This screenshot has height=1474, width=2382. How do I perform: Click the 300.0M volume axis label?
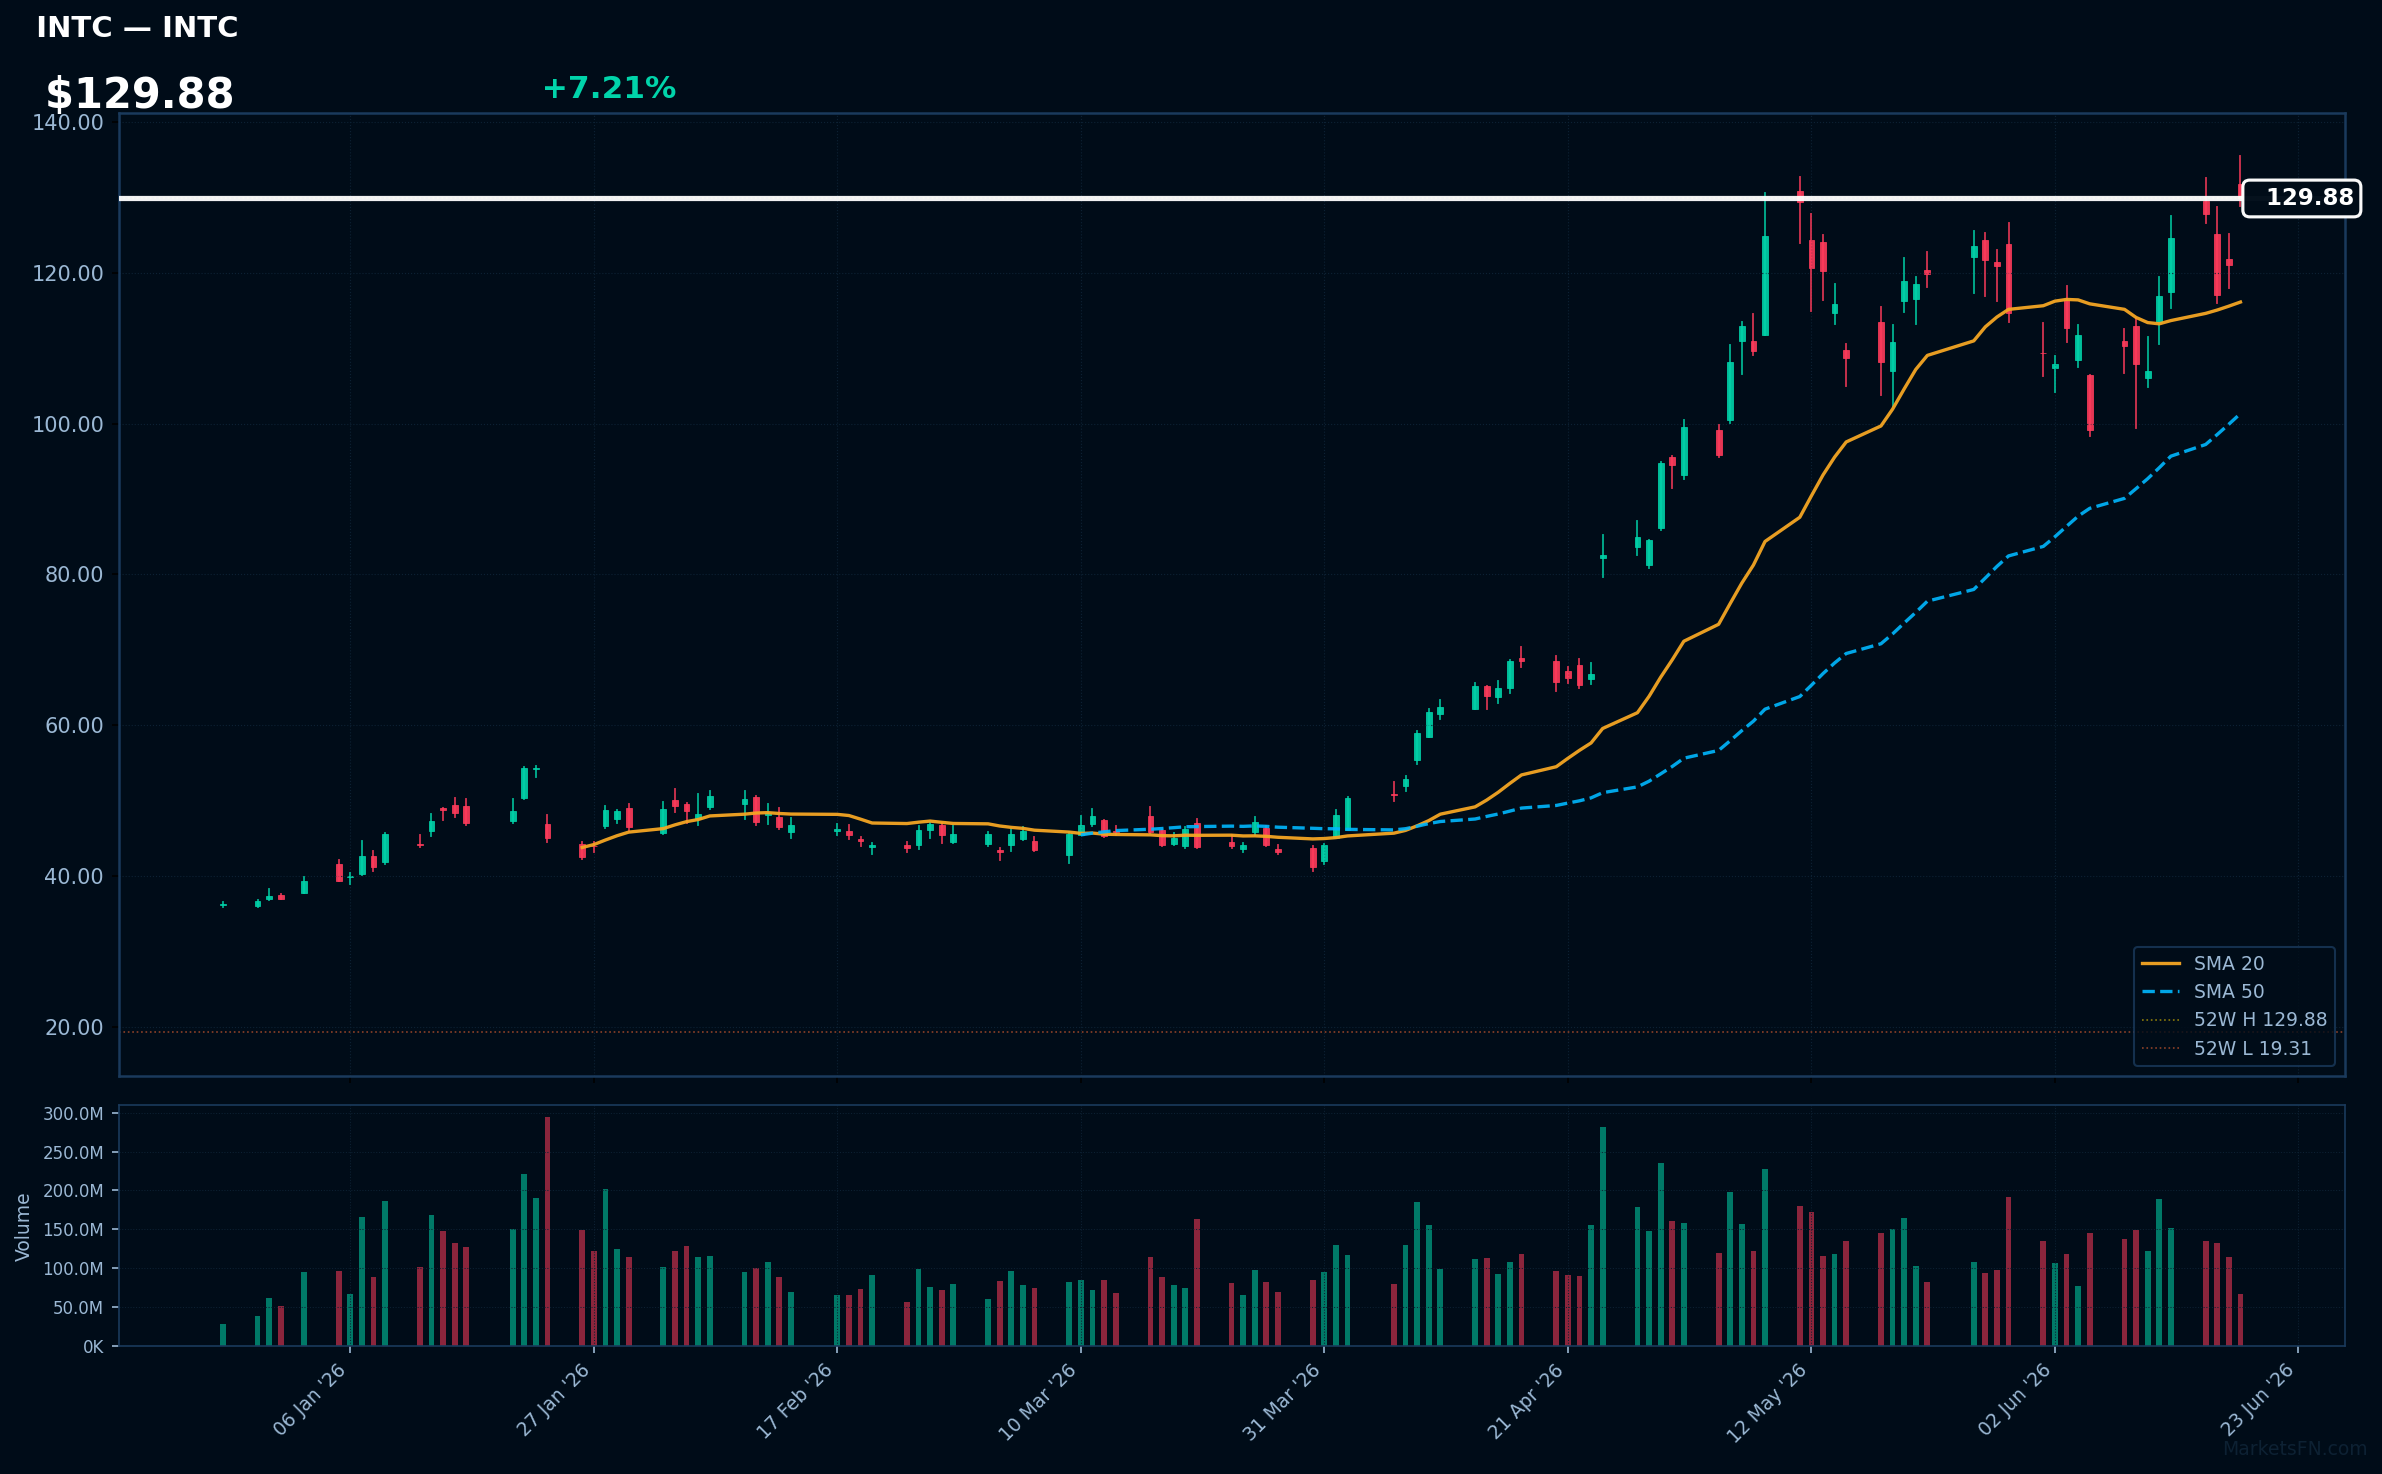point(73,1114)
